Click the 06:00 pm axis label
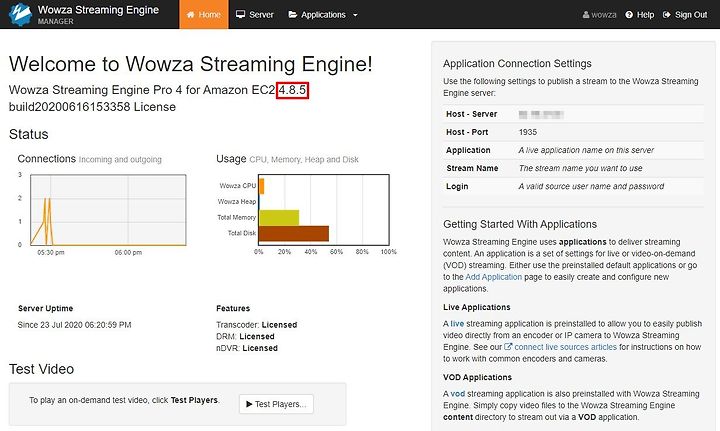 (128, 252)
